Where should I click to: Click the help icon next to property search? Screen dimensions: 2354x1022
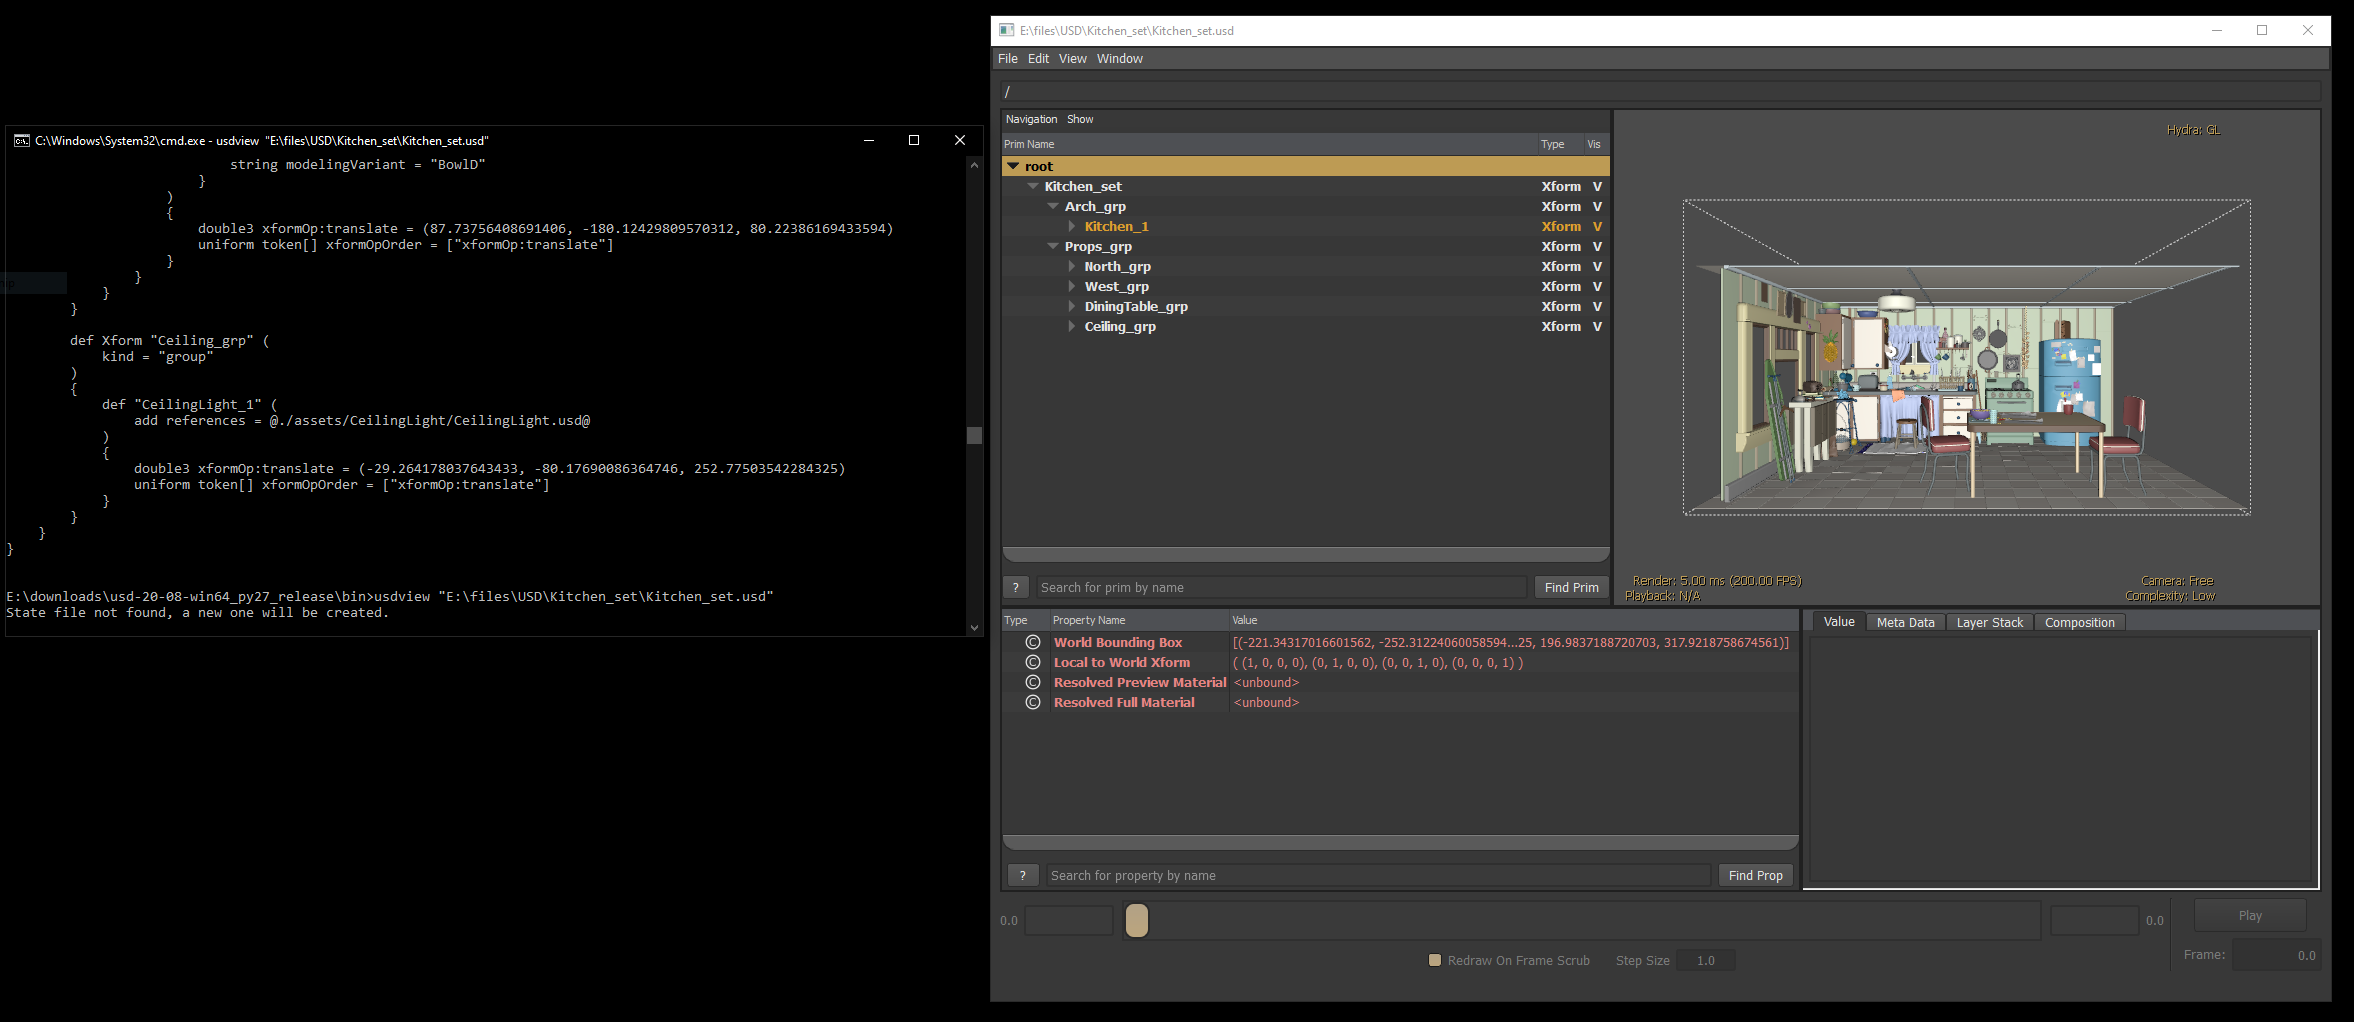click(1022, 875)
